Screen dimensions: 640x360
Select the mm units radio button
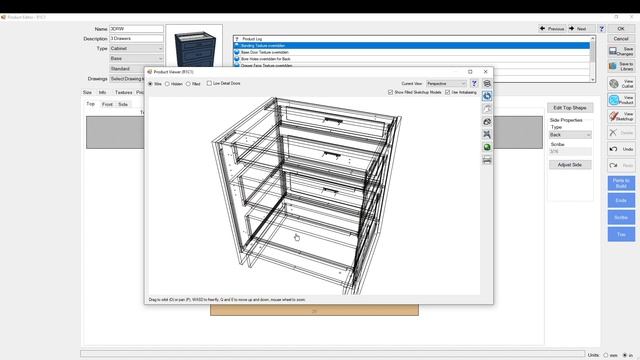click(606, 355)
